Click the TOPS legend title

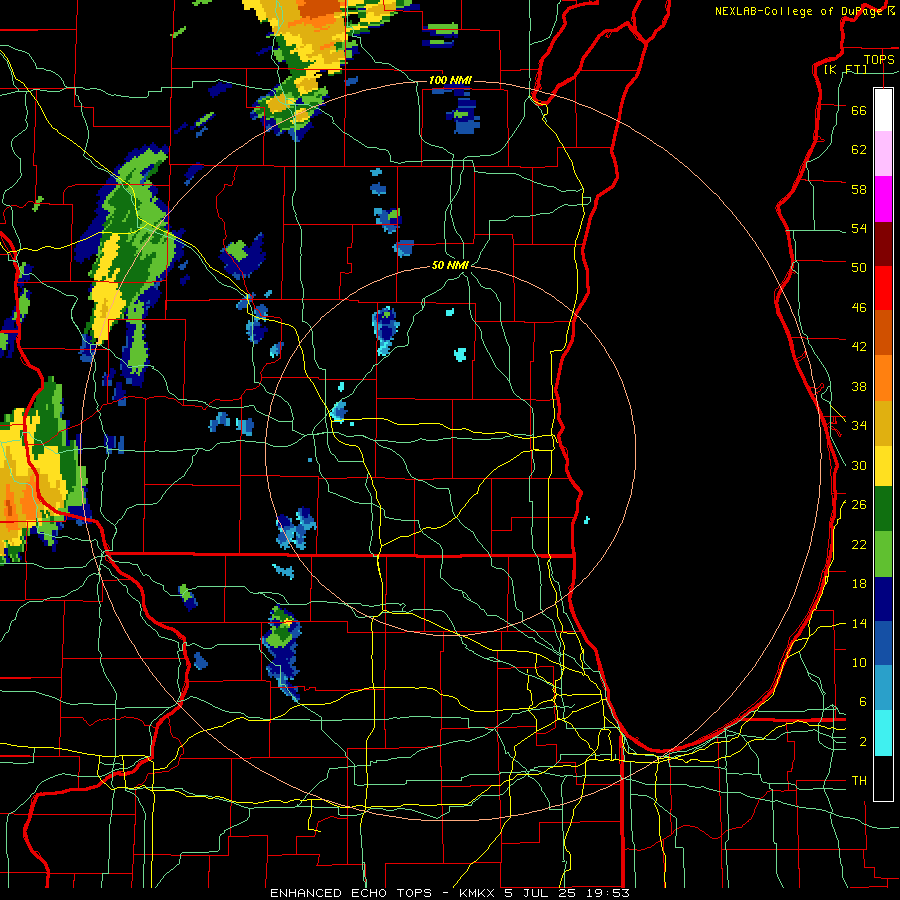point(879,60)
